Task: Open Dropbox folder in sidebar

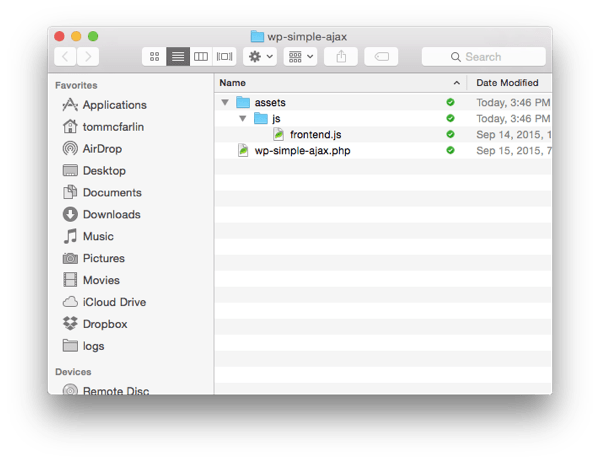Action: (104, 324)
